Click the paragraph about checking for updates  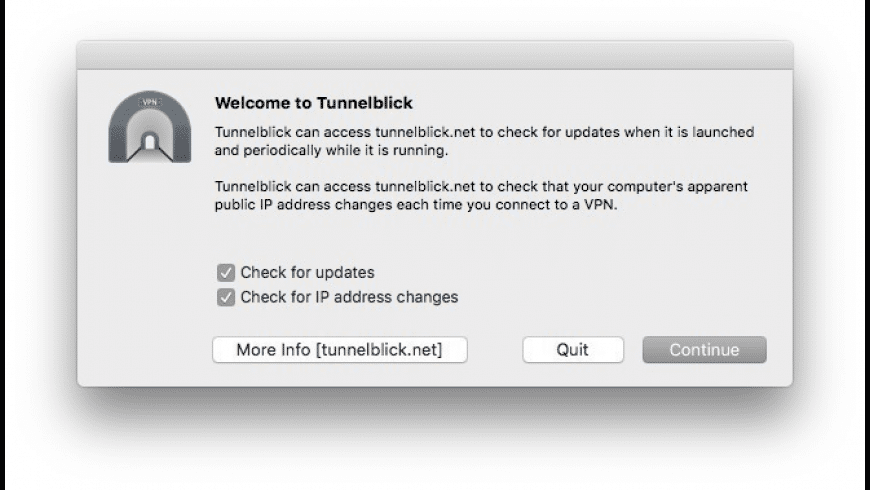coord(484,141)
